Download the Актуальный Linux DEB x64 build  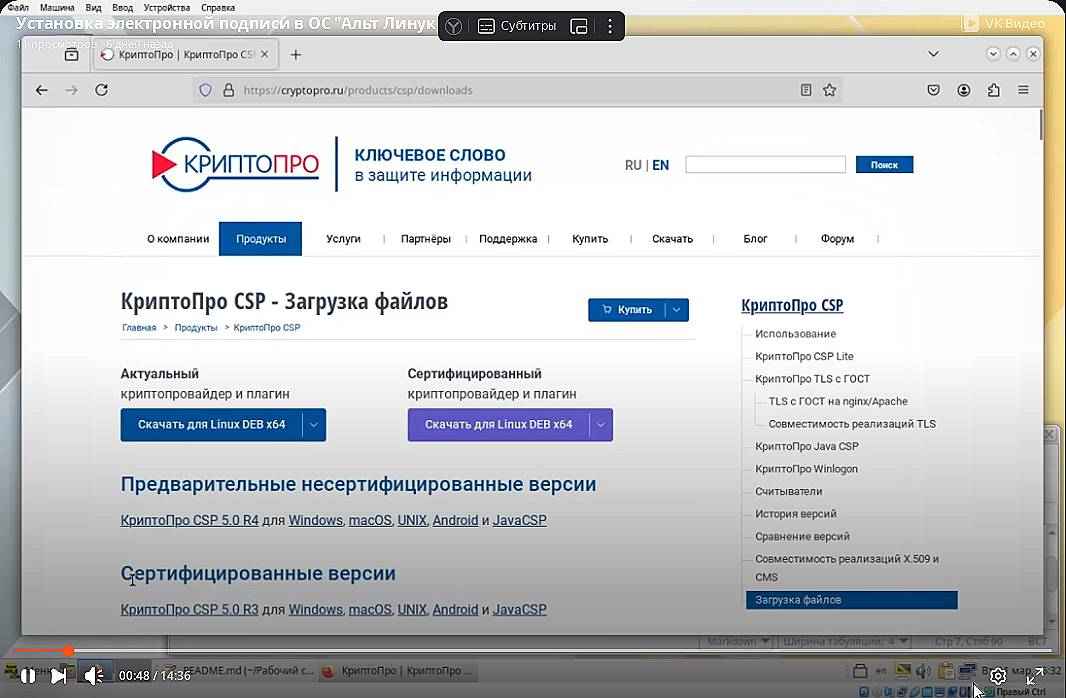pyautogui.click(x=211, y=425)
